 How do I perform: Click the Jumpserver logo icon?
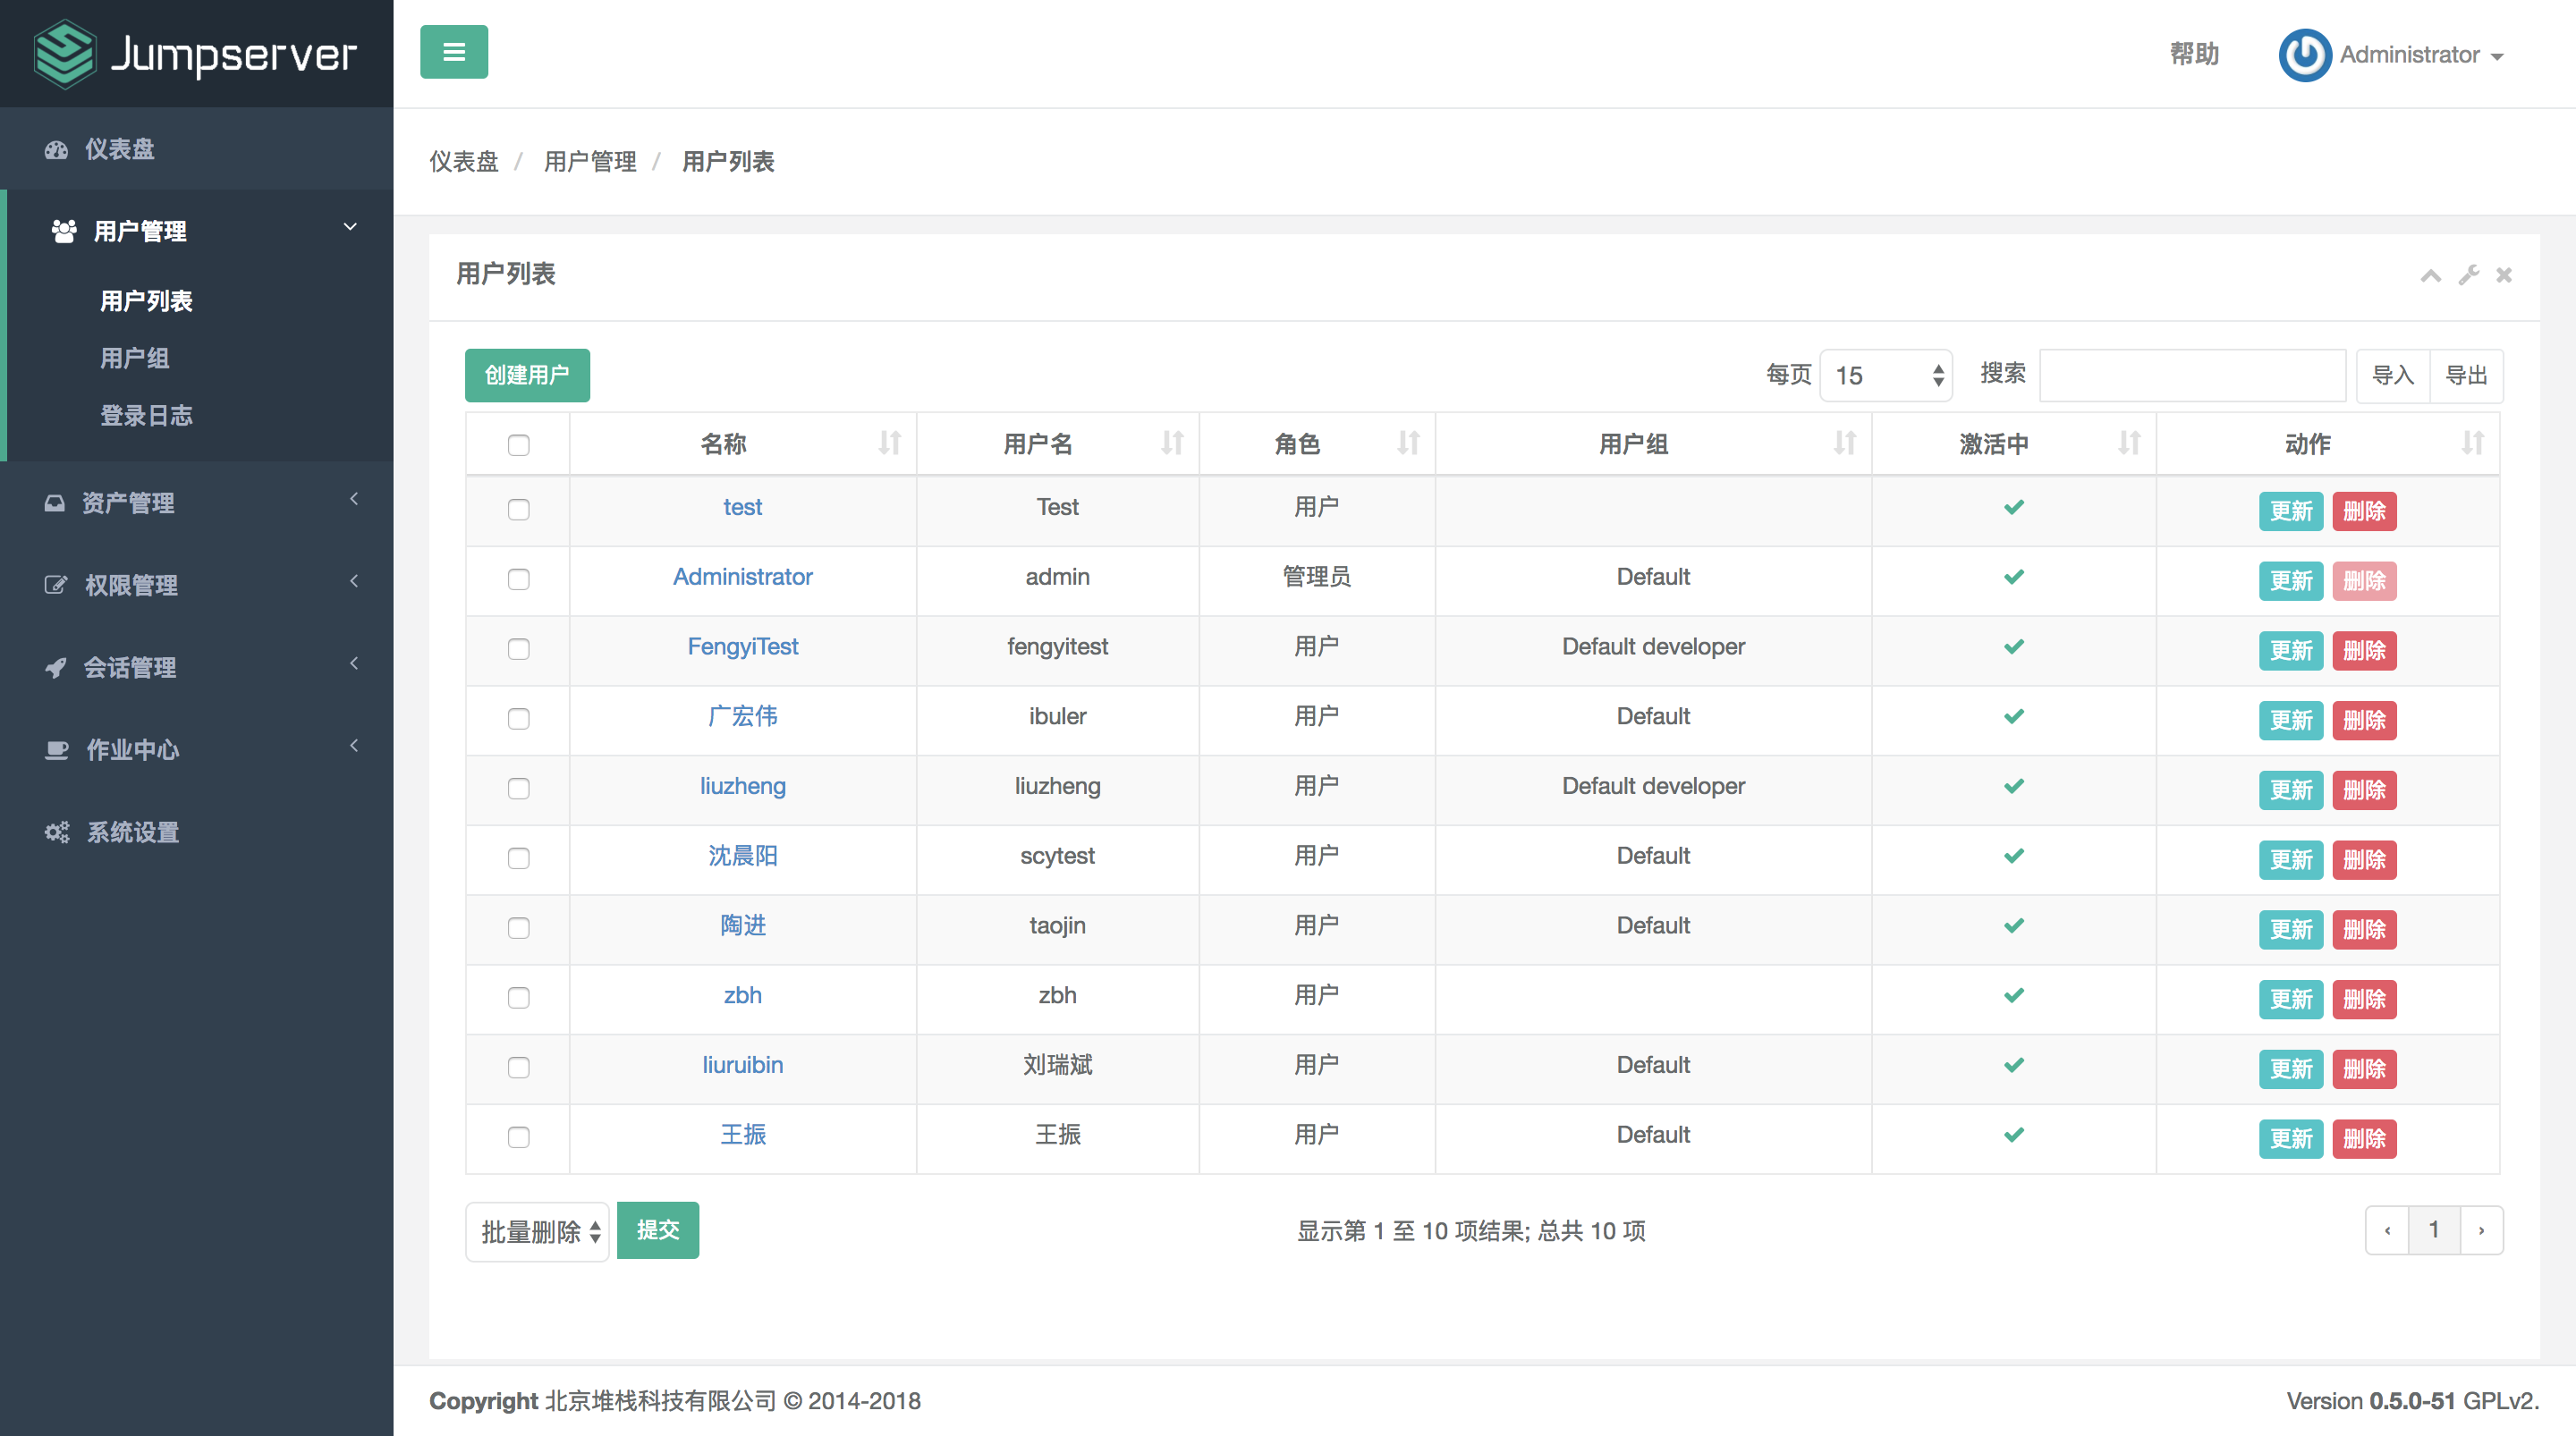click(x=64, y=54)
